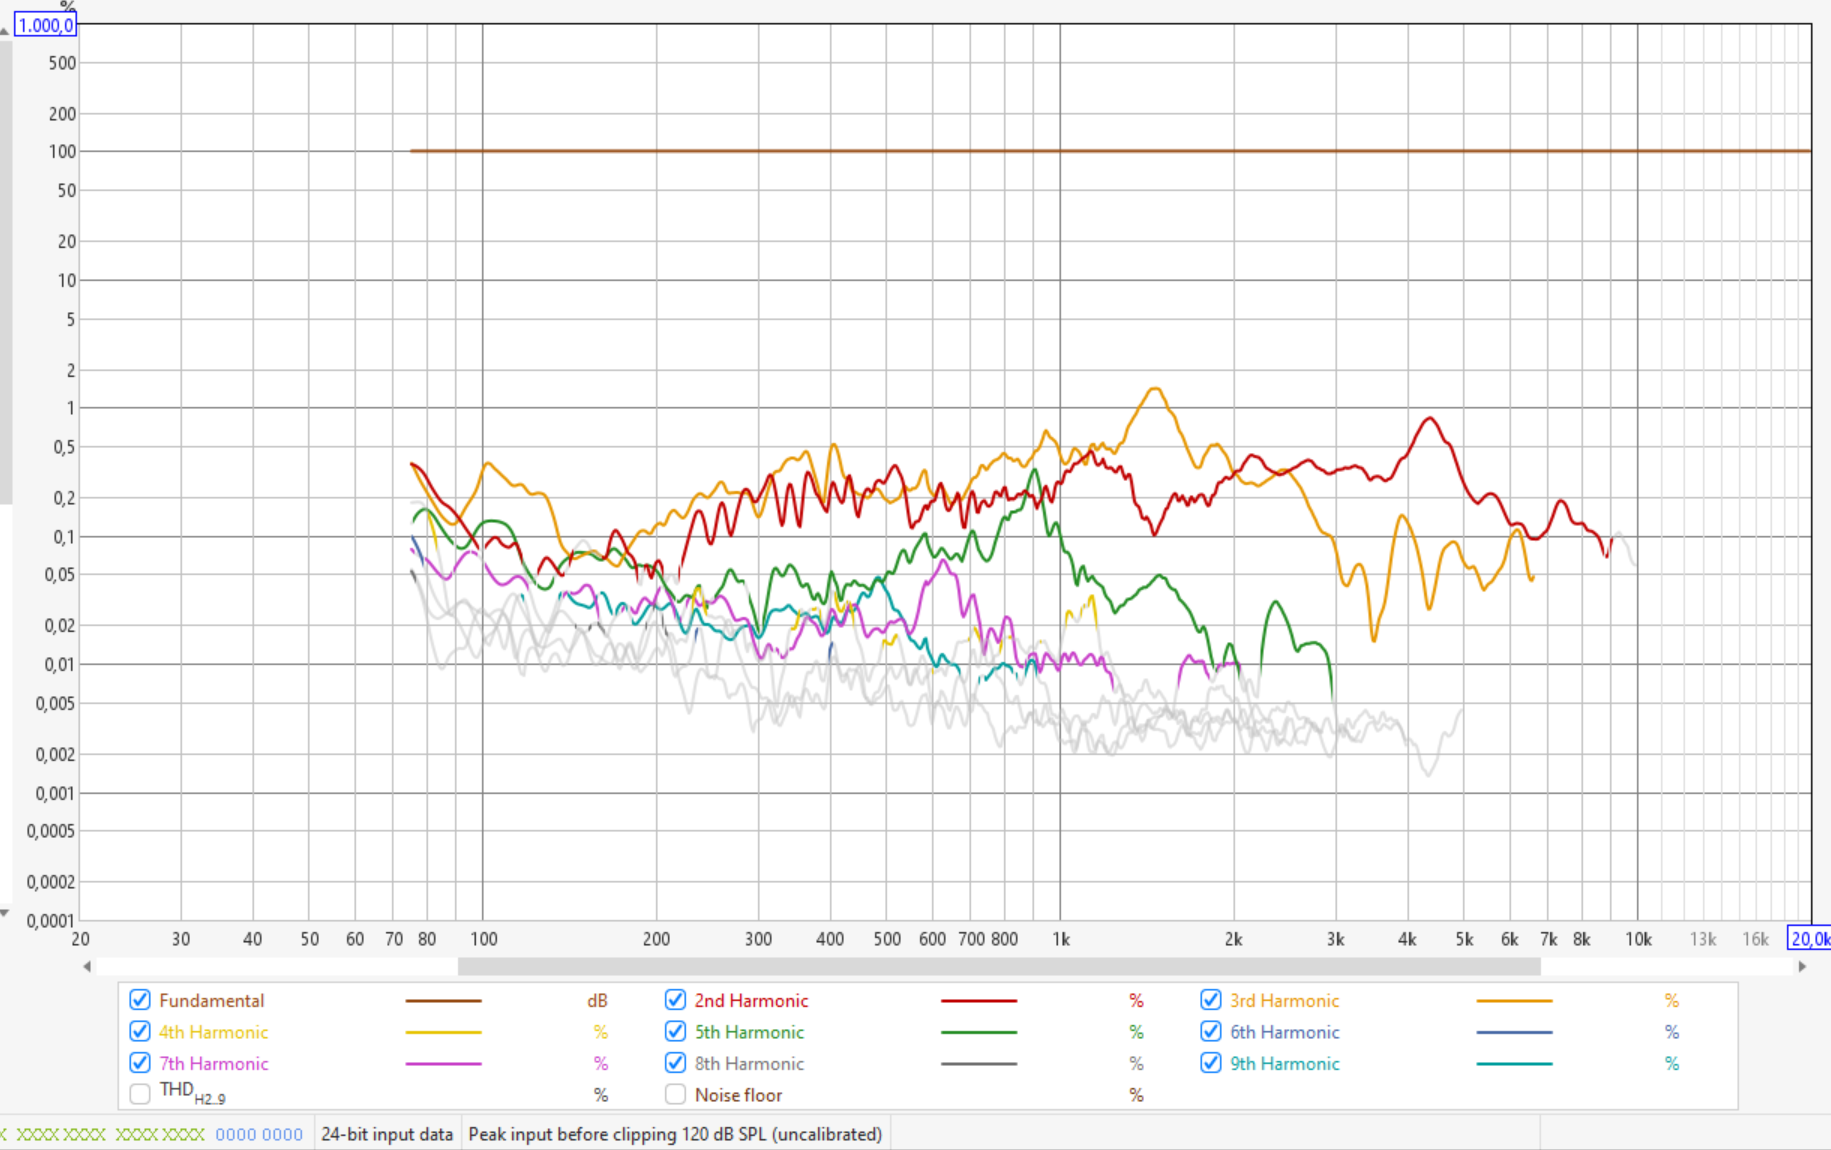The image size is (1831, 1150).
Task: Click the left arrow of horizontal scrollbar
Action: pos(87,966)
